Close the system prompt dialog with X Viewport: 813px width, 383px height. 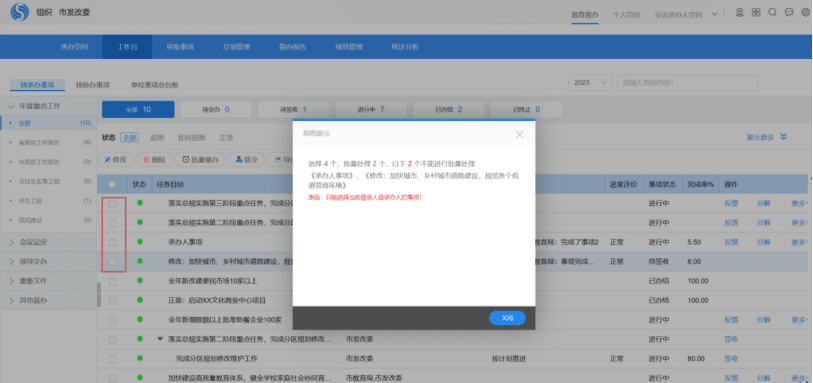520,135
